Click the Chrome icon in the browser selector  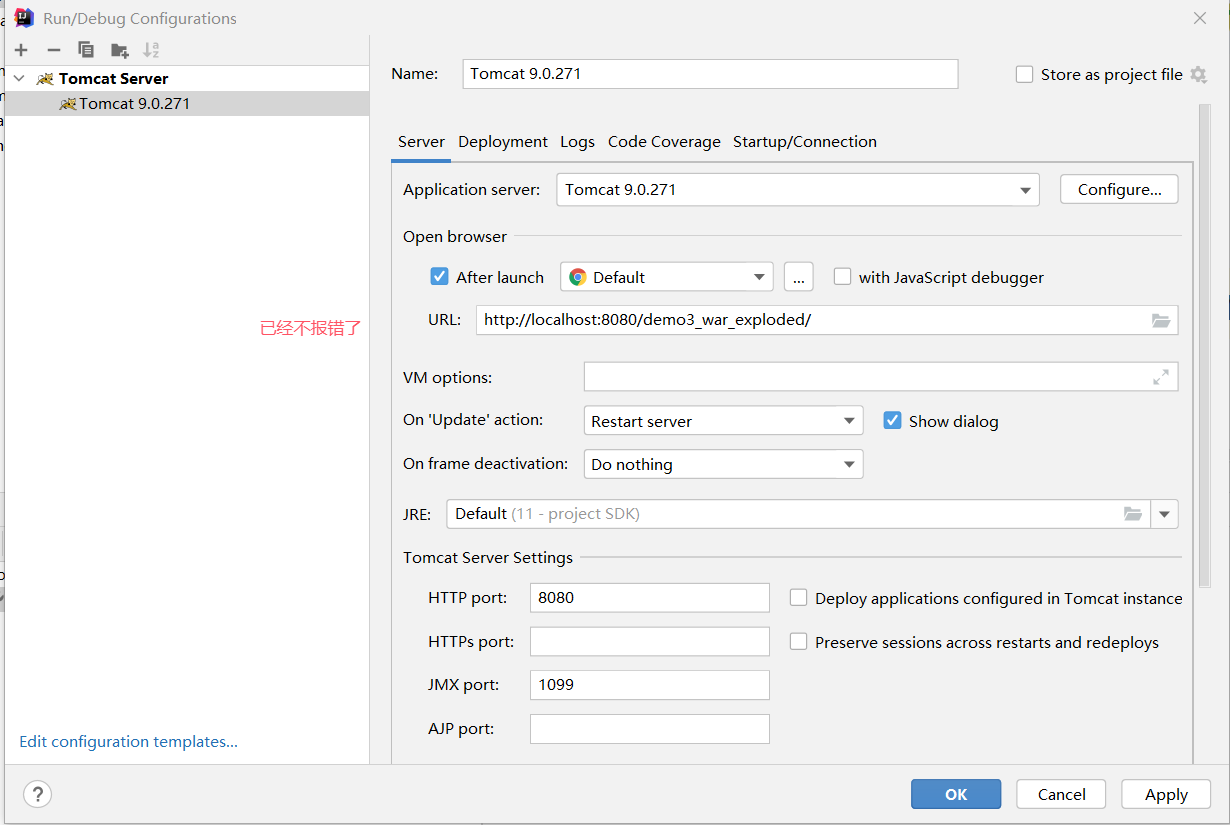pyautogui.click(x=577, y=277)
